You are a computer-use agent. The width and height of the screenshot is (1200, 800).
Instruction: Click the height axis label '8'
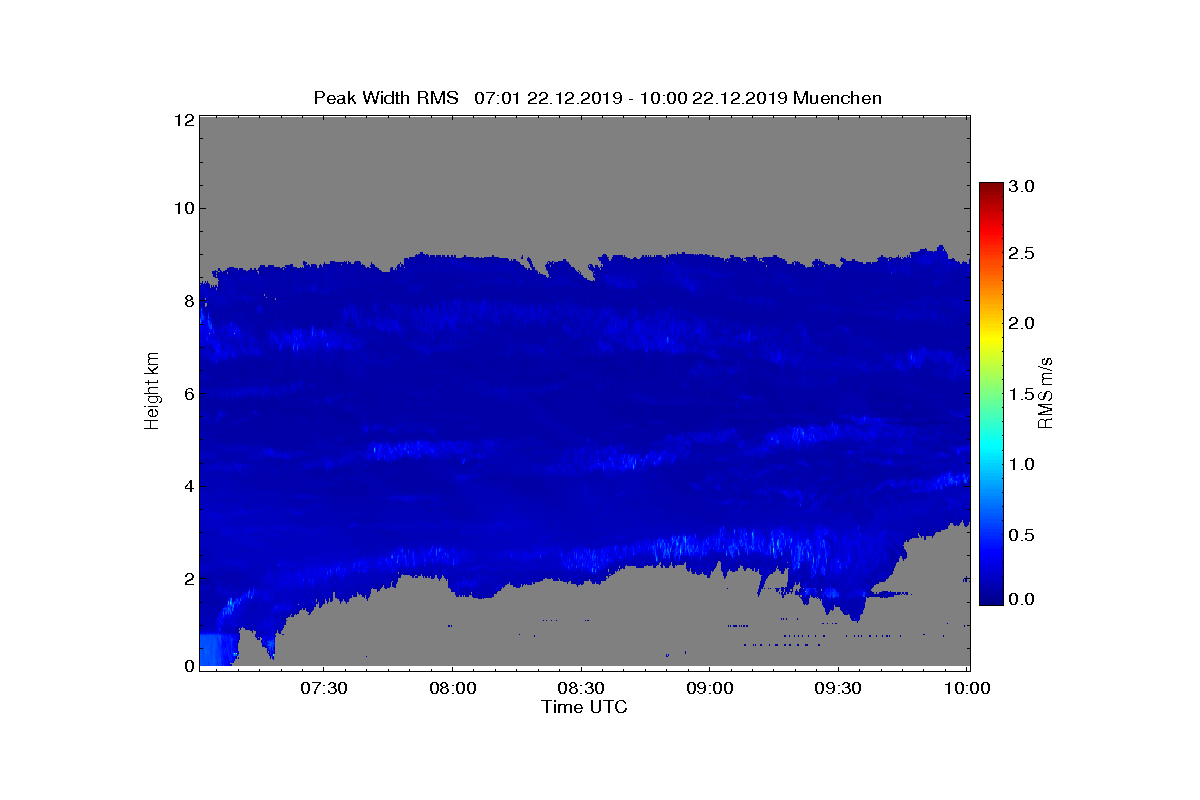click(187, 301)
